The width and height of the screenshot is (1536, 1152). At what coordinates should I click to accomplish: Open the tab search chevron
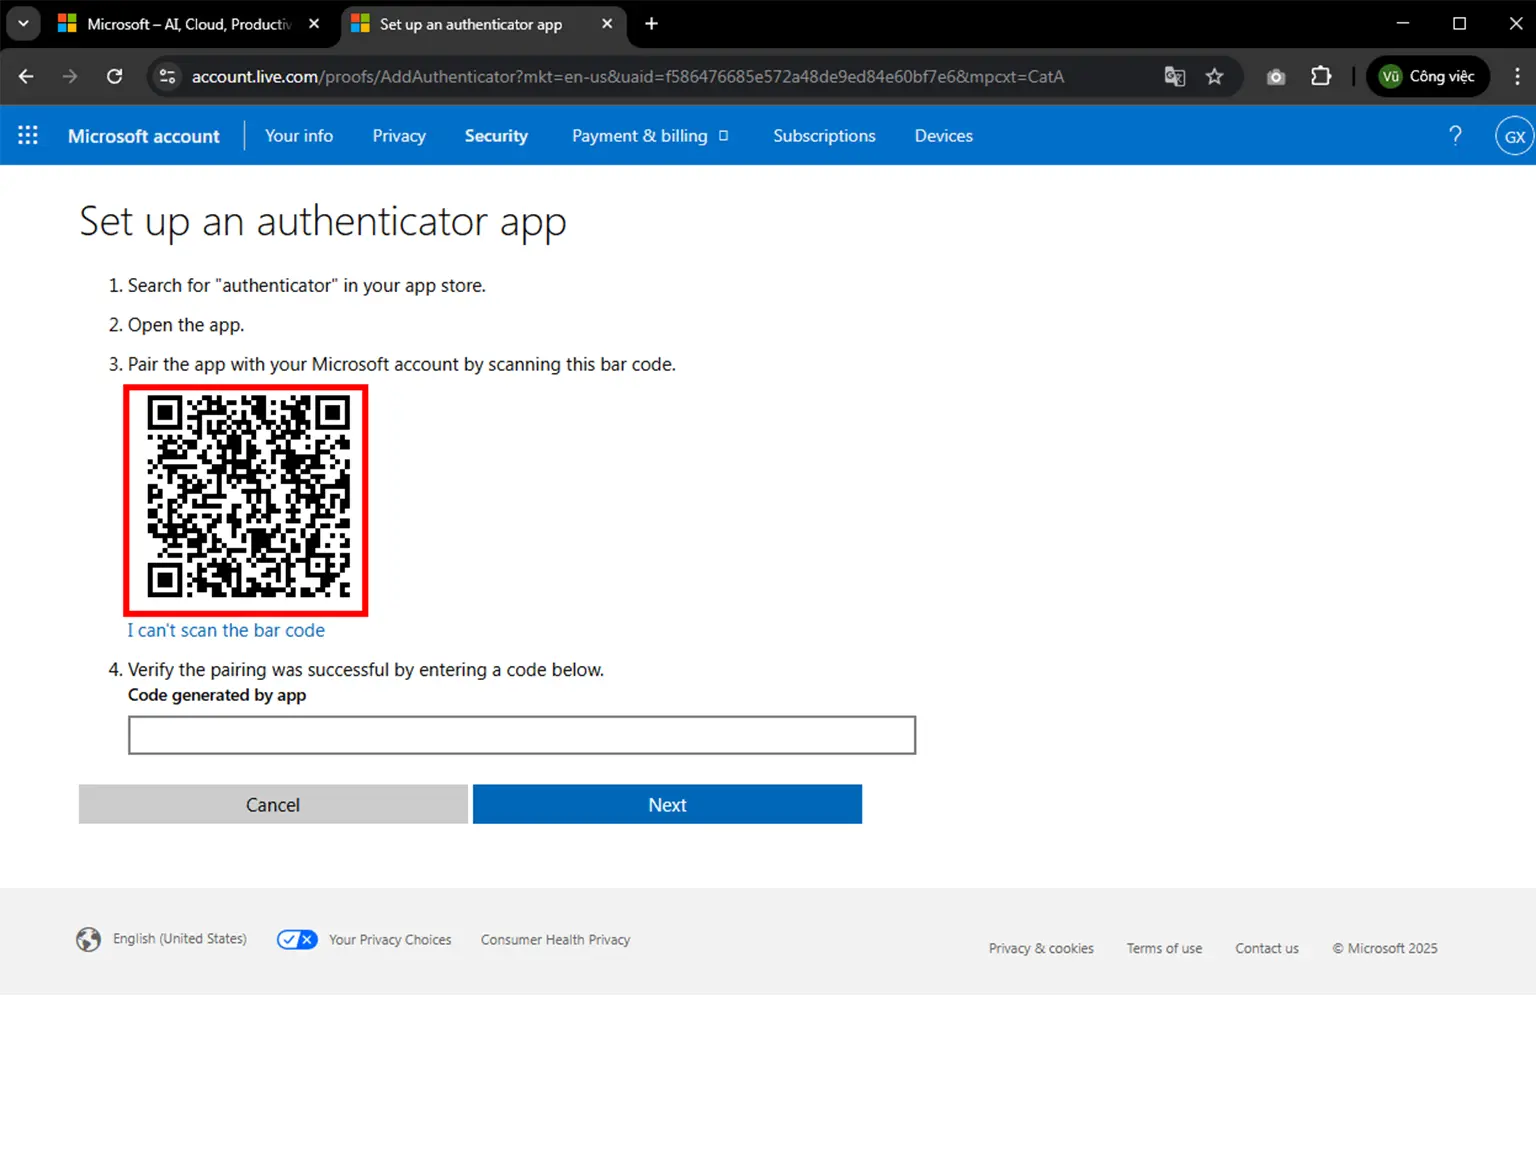[x=22, y=23]
